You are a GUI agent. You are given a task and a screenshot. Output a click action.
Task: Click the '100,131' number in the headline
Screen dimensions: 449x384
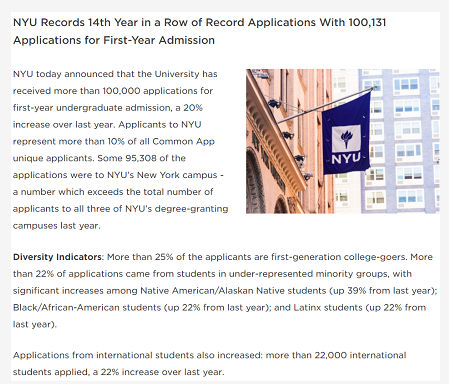click(367, 22)
